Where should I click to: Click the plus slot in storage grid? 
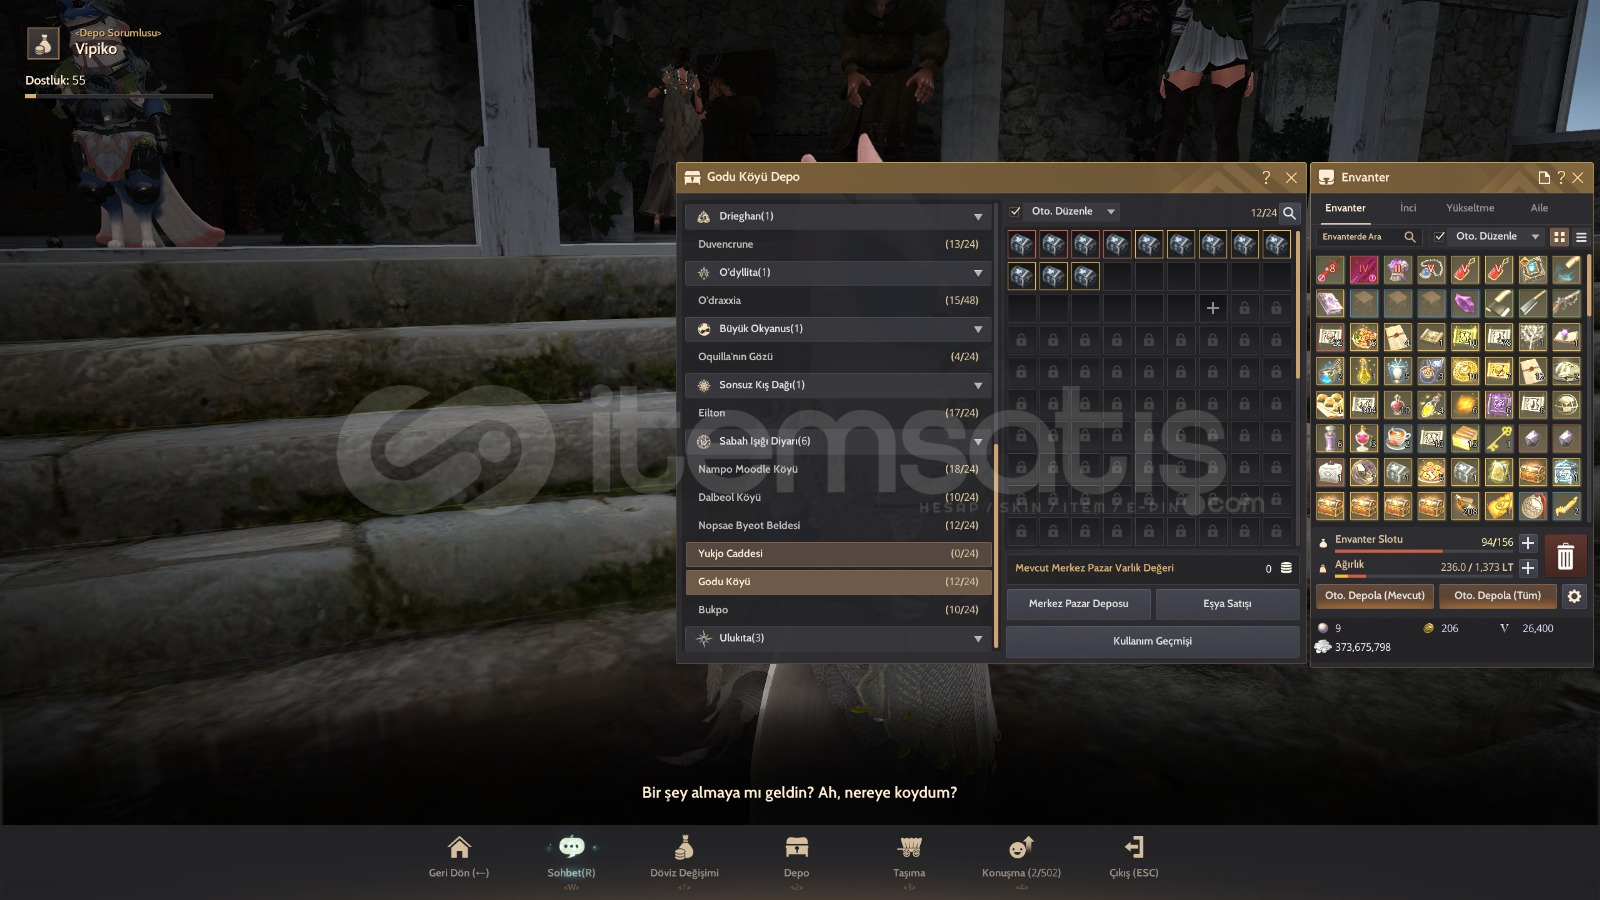1213,308
